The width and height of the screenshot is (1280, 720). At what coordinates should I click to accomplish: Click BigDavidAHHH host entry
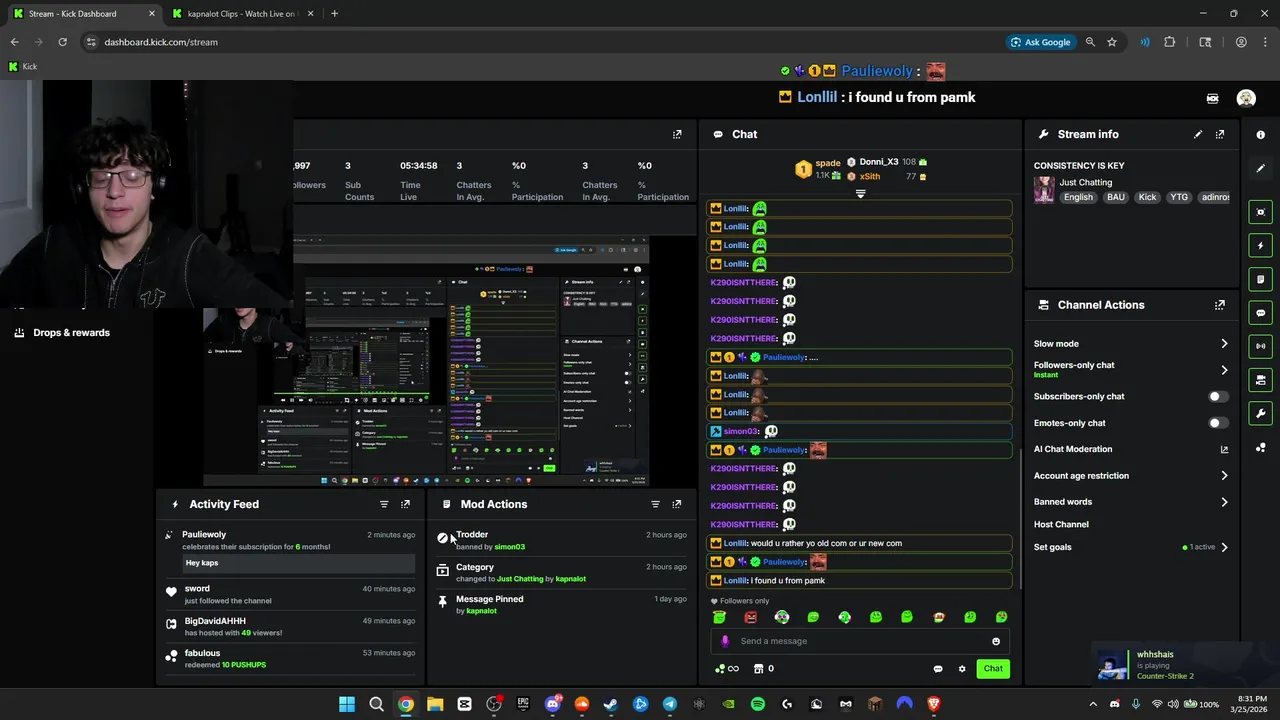tap(290, 627)
